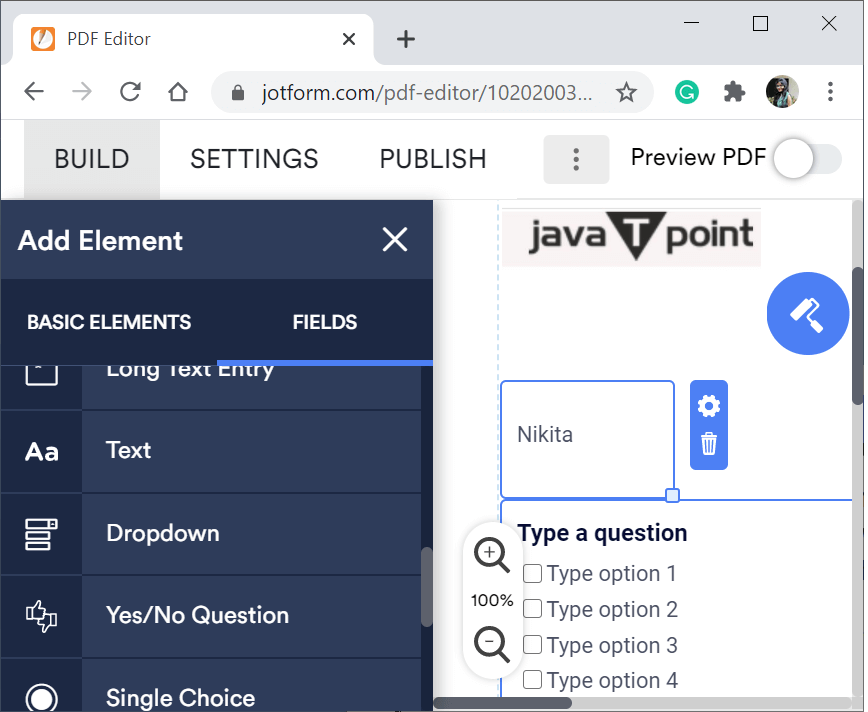The width and height of the screenshot is (868, 712).
Task: Check the Type option 1 checkbox
Action: point(533,574)
